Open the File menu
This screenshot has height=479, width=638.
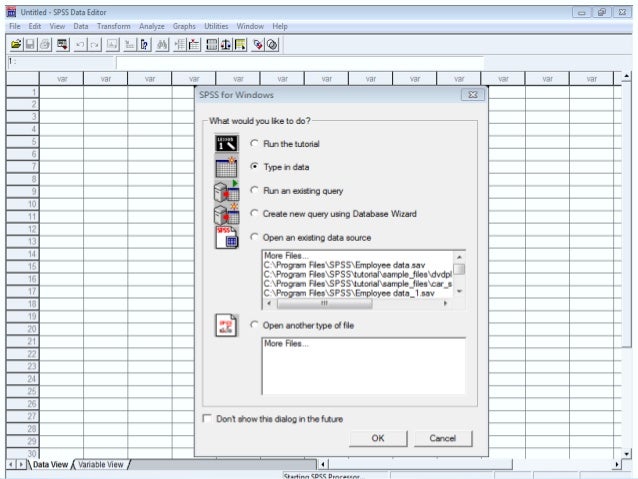coord(15,26)
